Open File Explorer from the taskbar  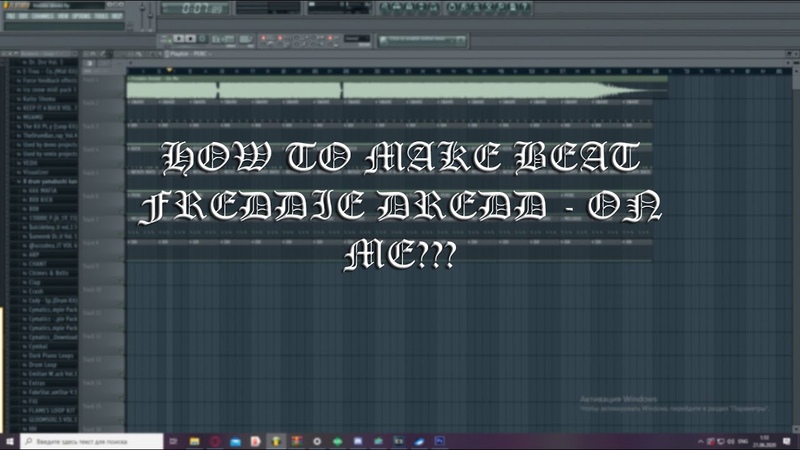tap(194, 441)
